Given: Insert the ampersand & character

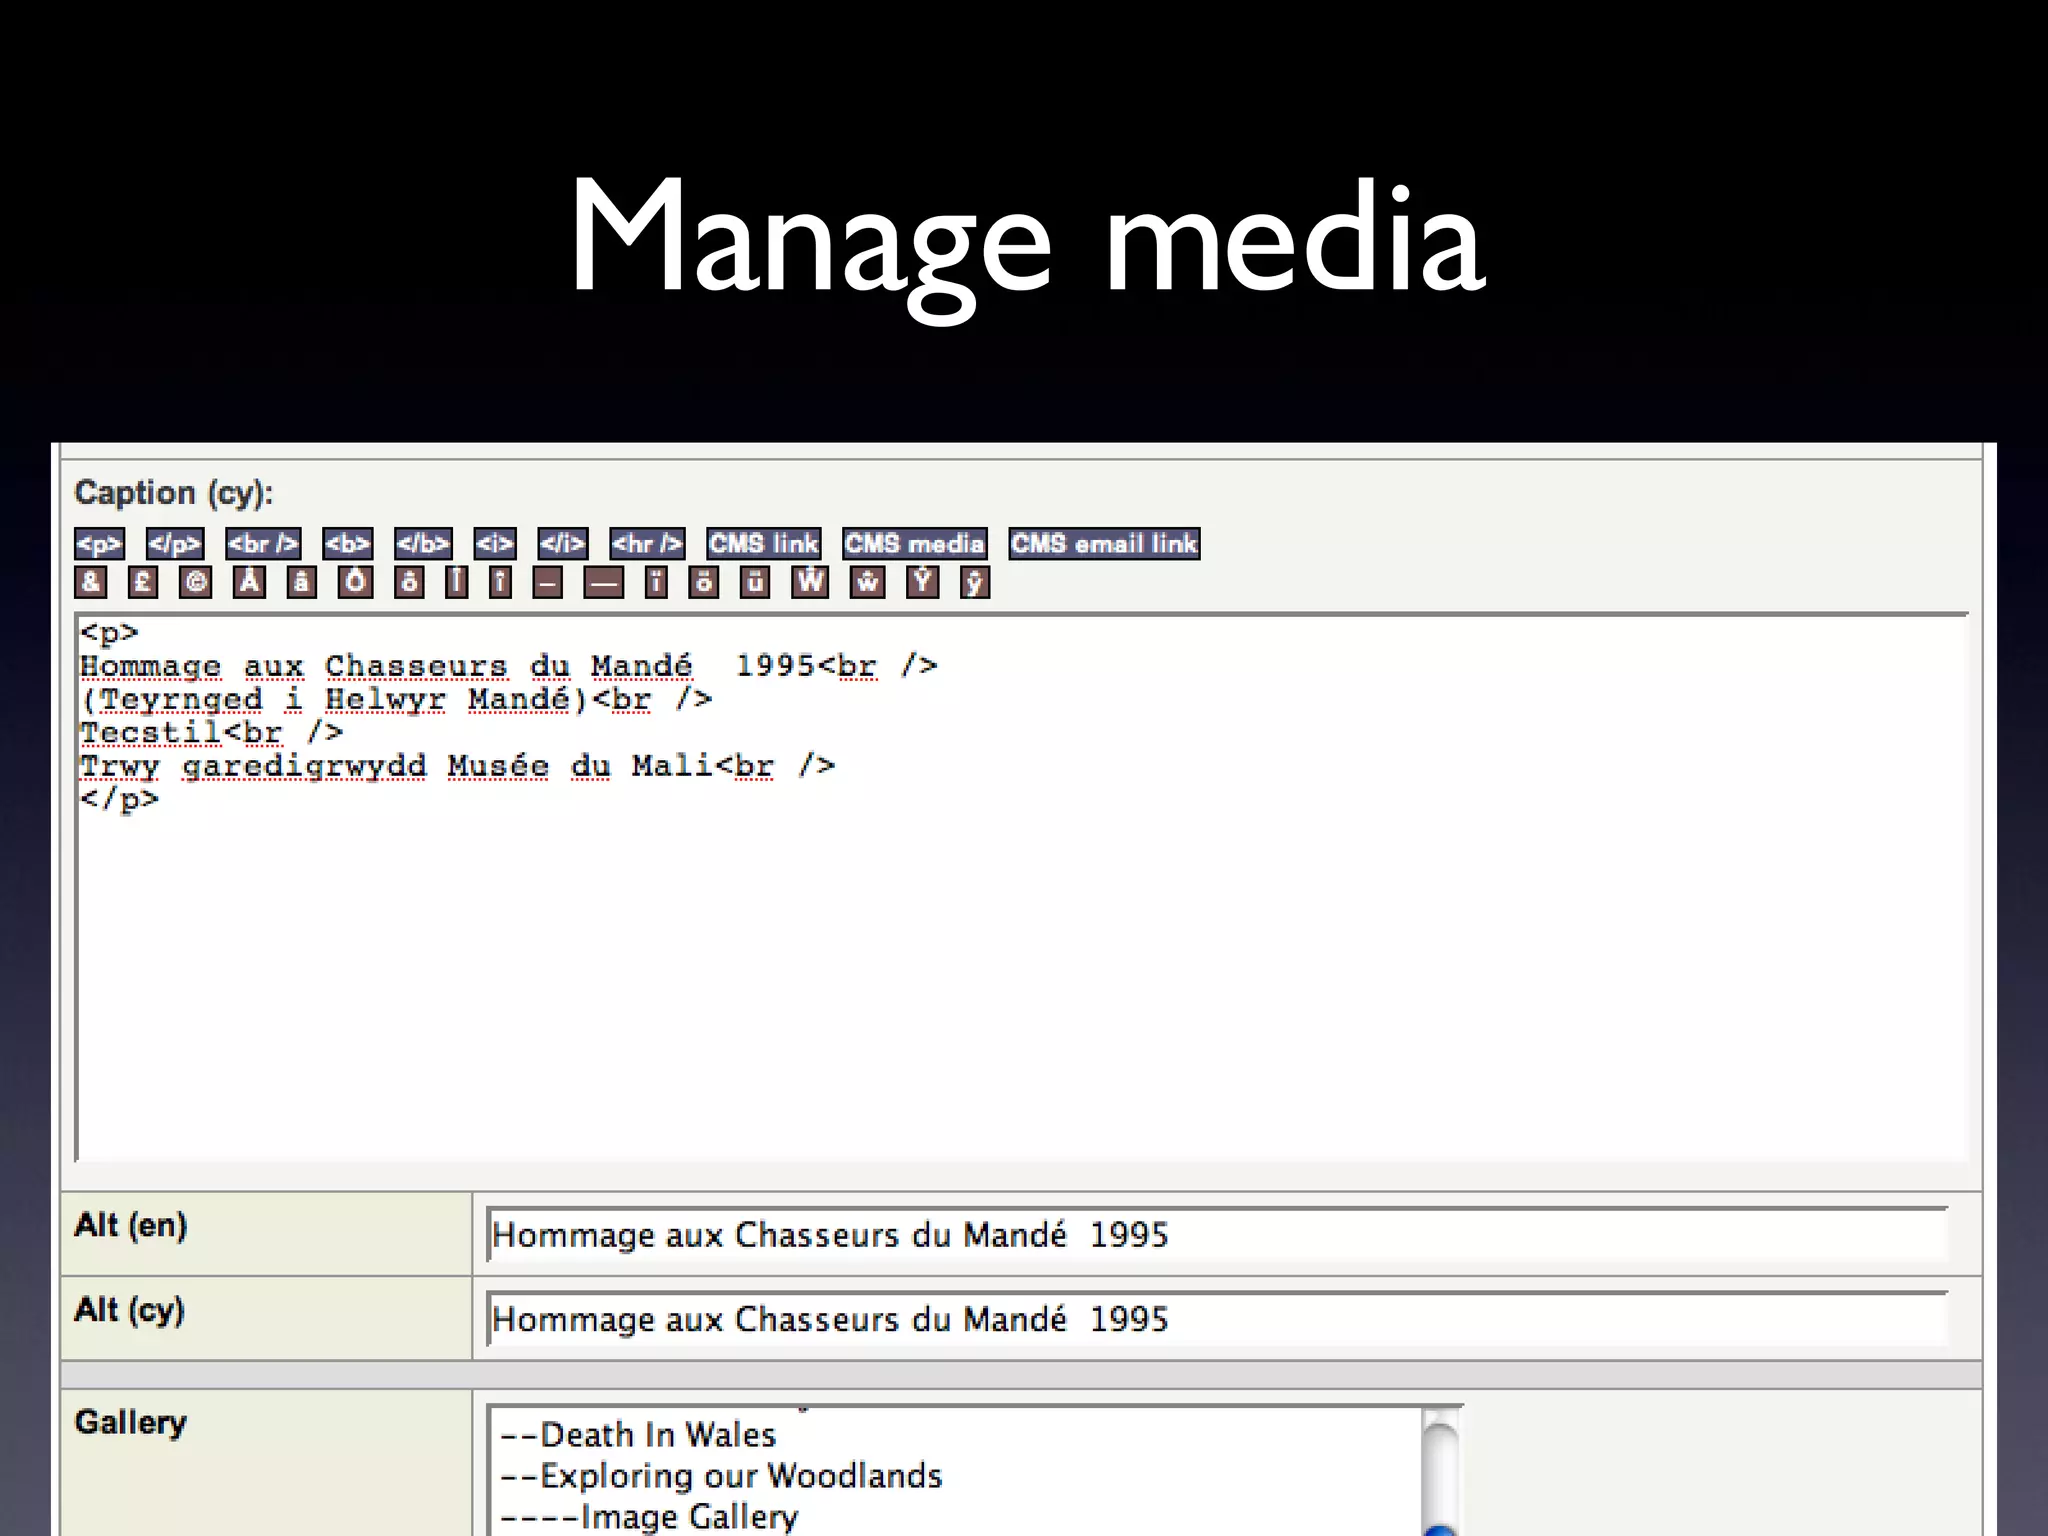Looking at the screenshot, I should click(90, 582).
